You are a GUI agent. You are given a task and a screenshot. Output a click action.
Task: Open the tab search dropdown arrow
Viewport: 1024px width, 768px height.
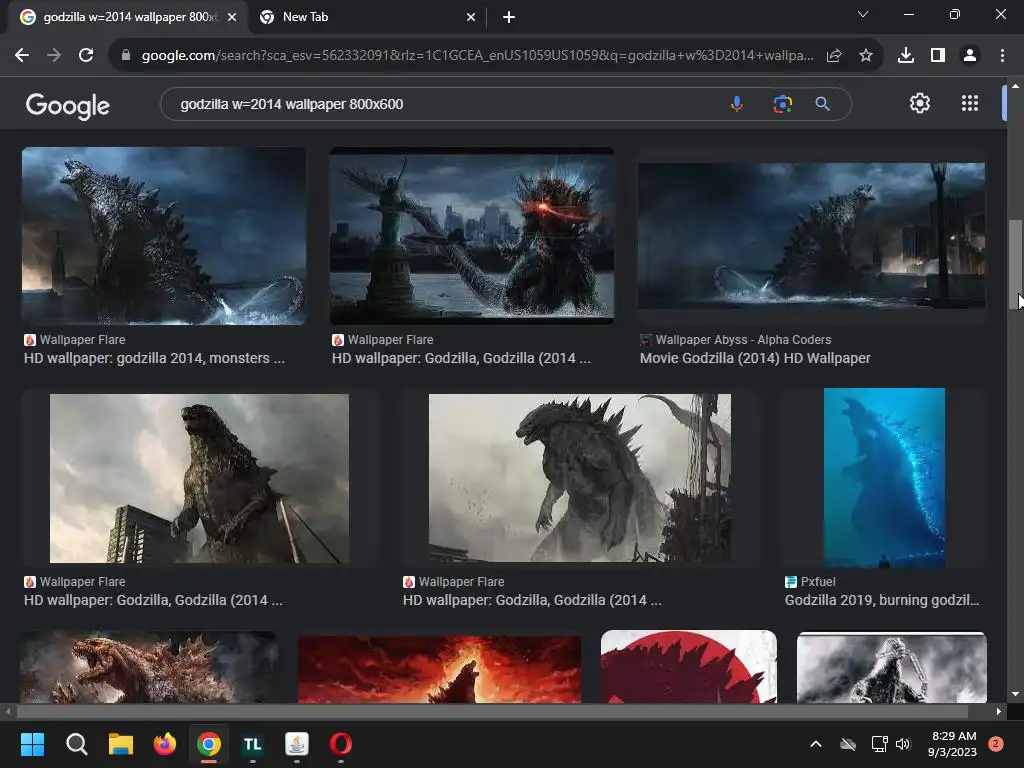tap(863, 14)
